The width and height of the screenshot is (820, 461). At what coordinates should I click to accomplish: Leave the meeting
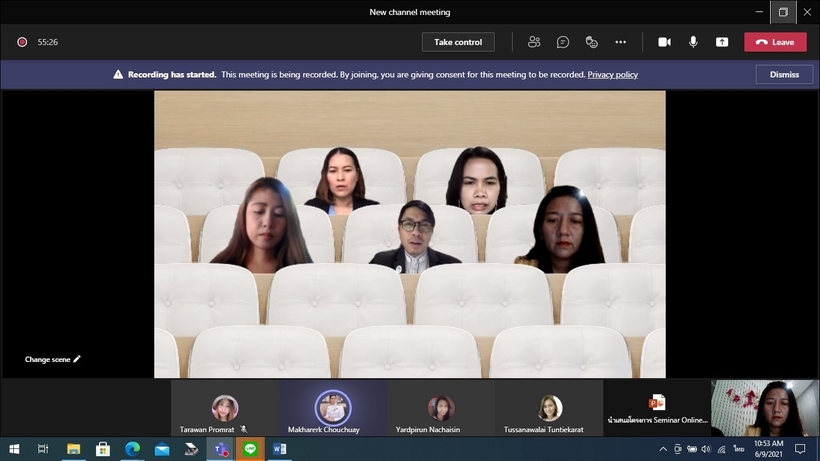point(776,42)
